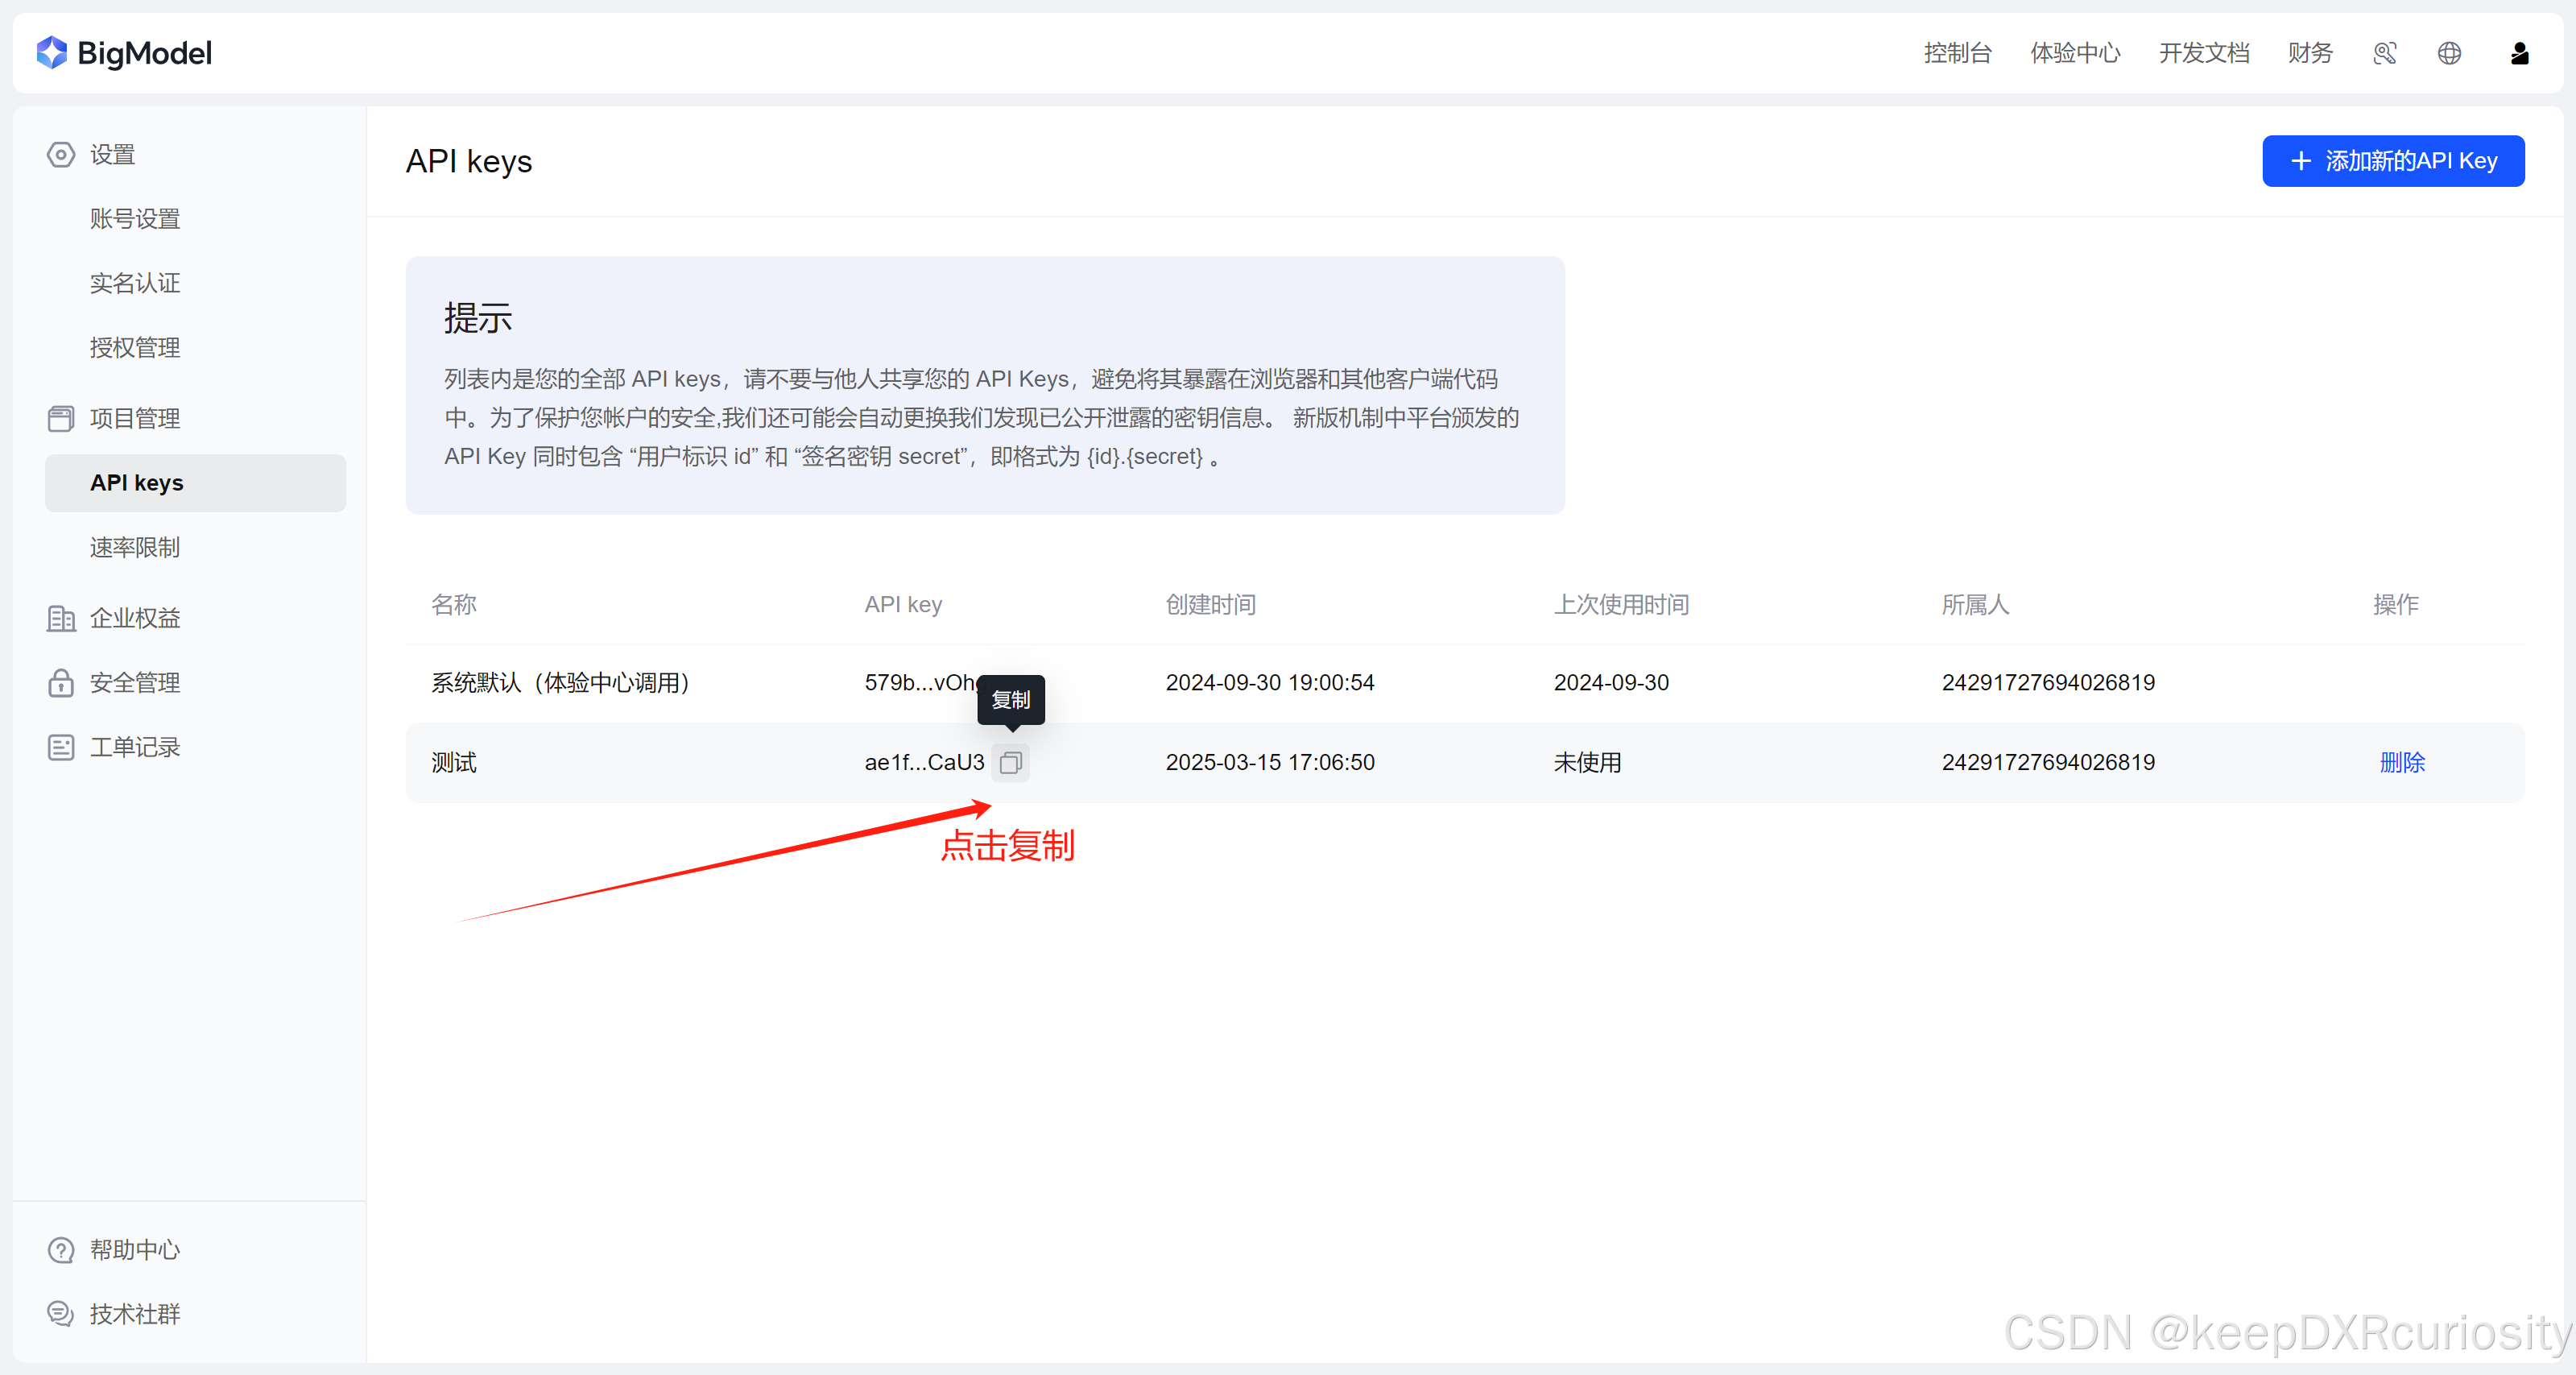Click the 安全管理 lock icon
The image size is (2576, 1375).
[61, 683]
